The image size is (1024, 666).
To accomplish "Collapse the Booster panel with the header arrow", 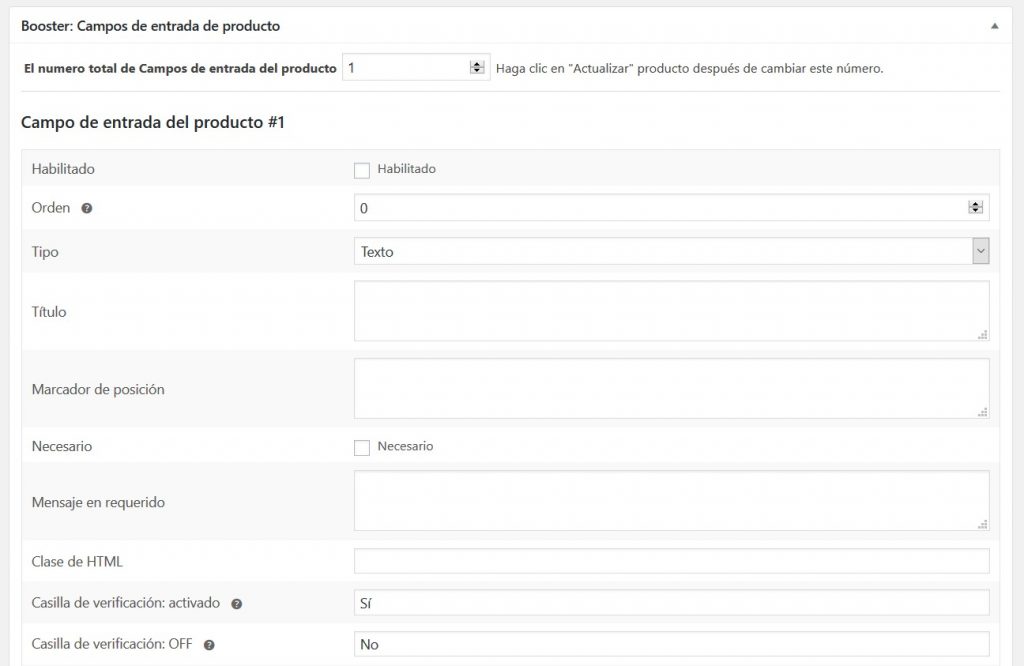I will coord(994,27).
